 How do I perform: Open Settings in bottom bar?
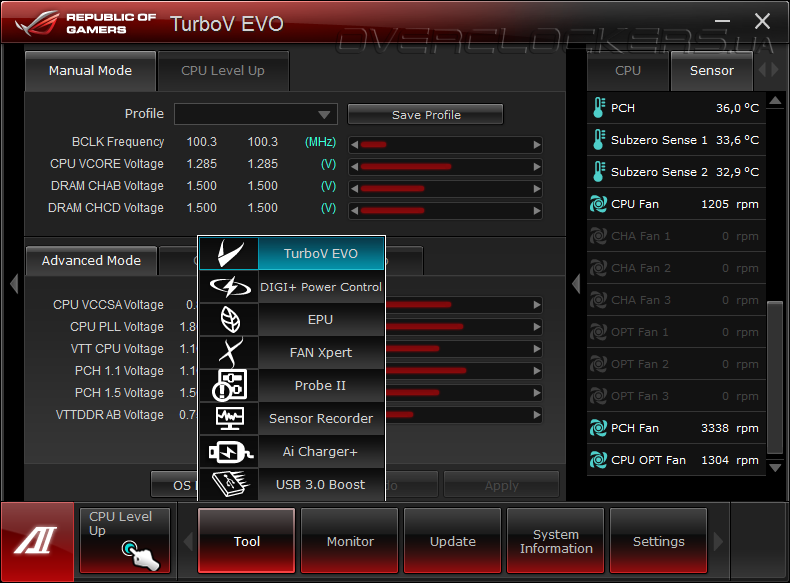click(x=659, y=541)
